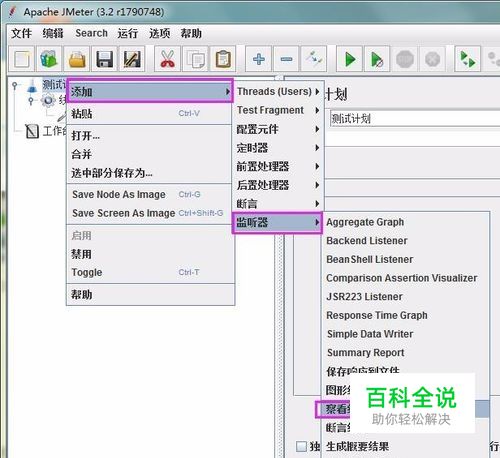The height and width of the screenshot is (458, 500).
Task: Expand the 监听器 submenu
Action: (277, 222)
